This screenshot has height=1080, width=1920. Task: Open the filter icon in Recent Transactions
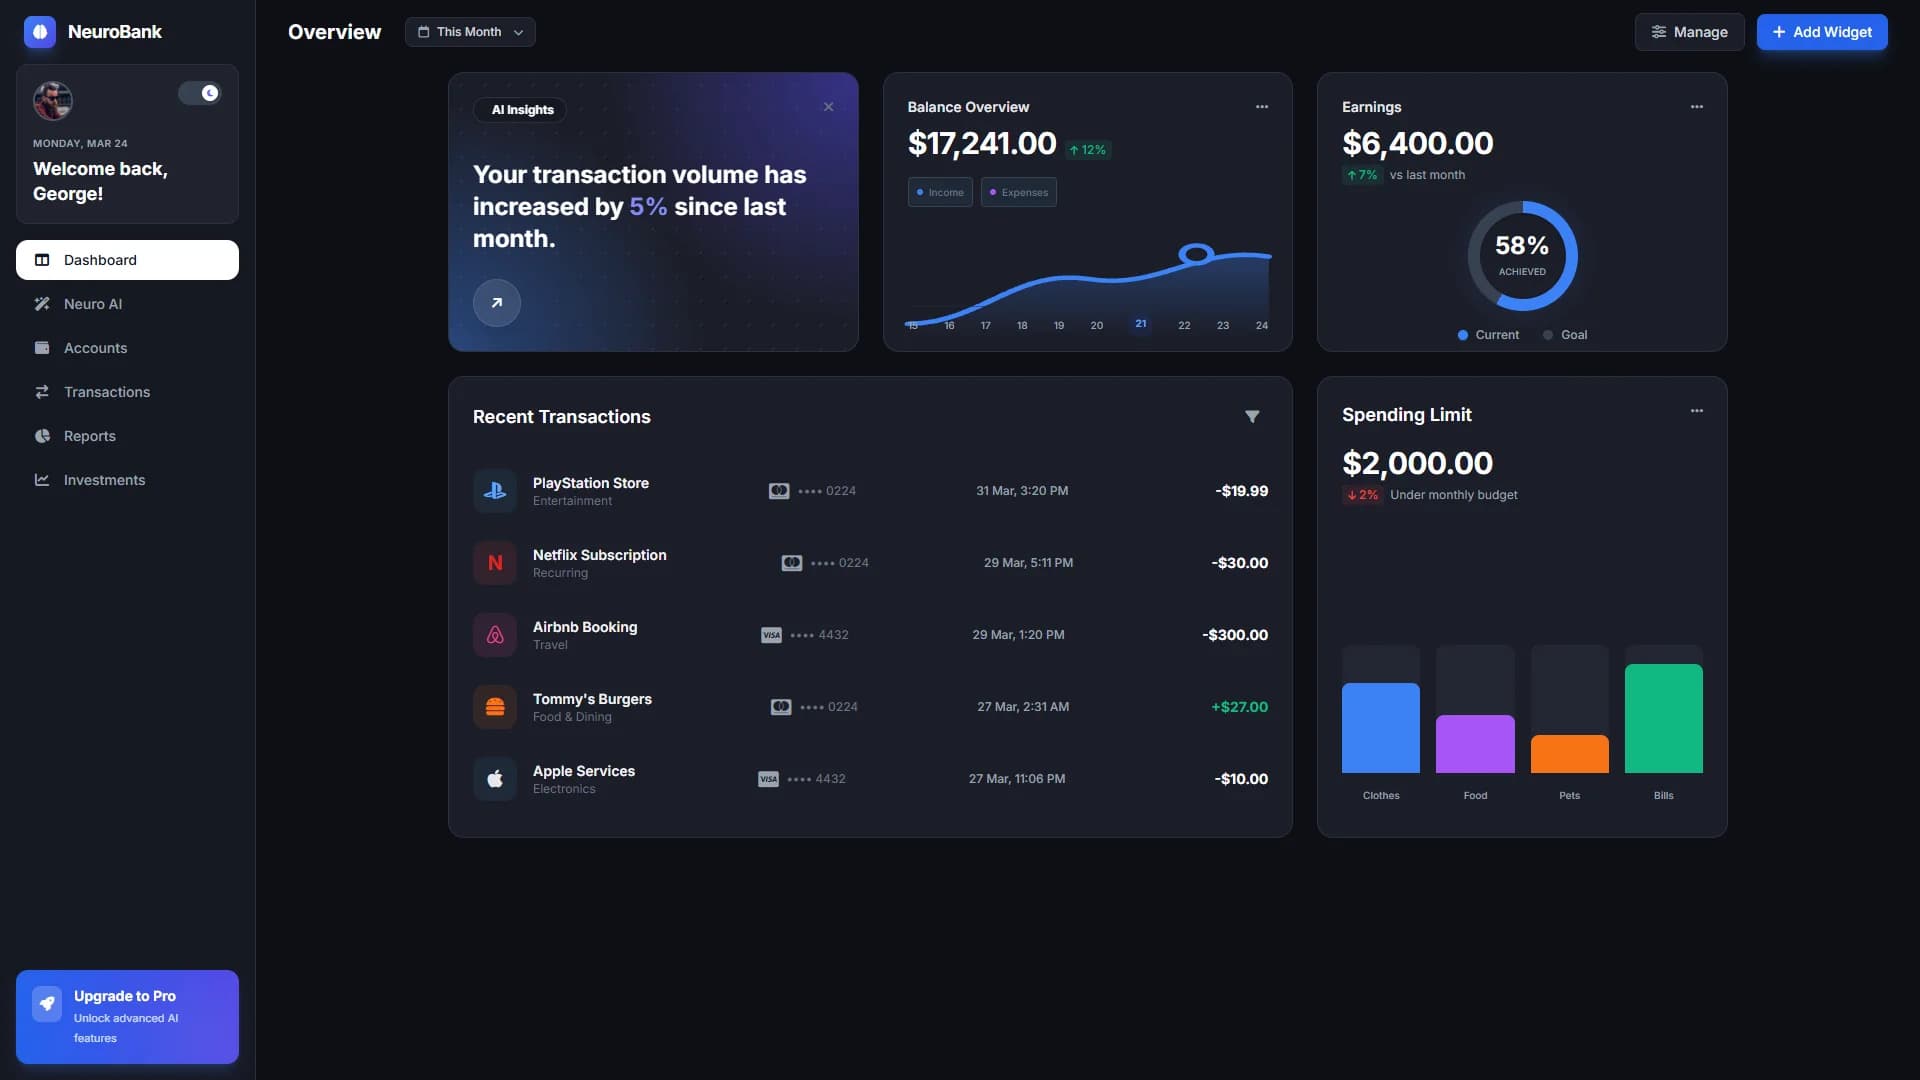coord(1253,416)
